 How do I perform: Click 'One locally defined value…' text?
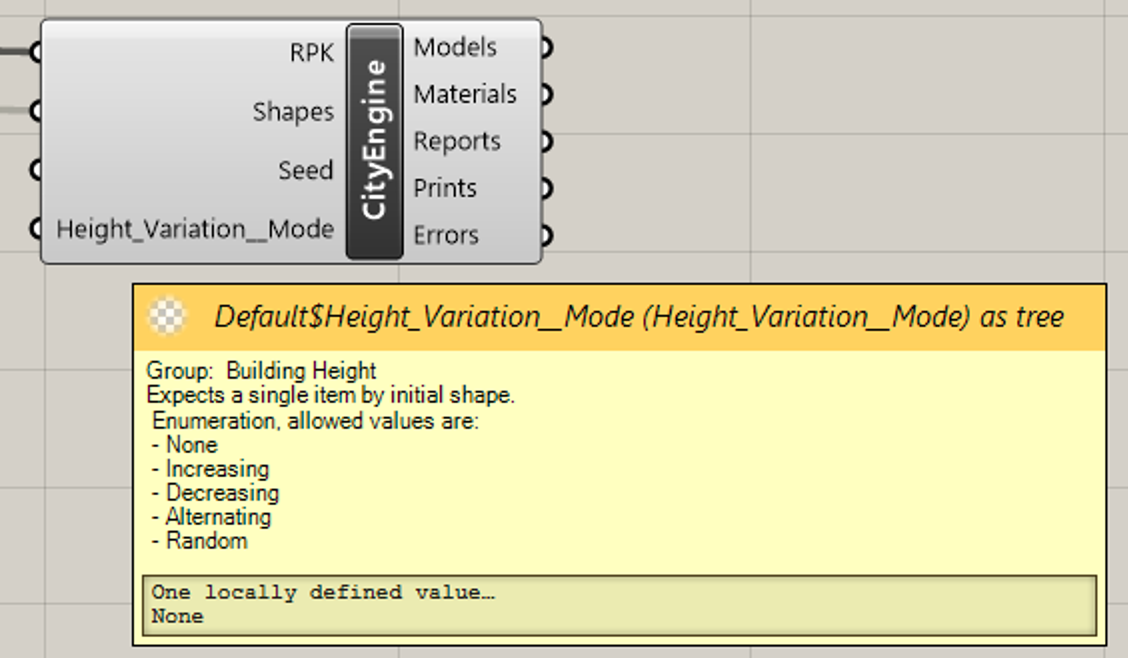point(323,593)
